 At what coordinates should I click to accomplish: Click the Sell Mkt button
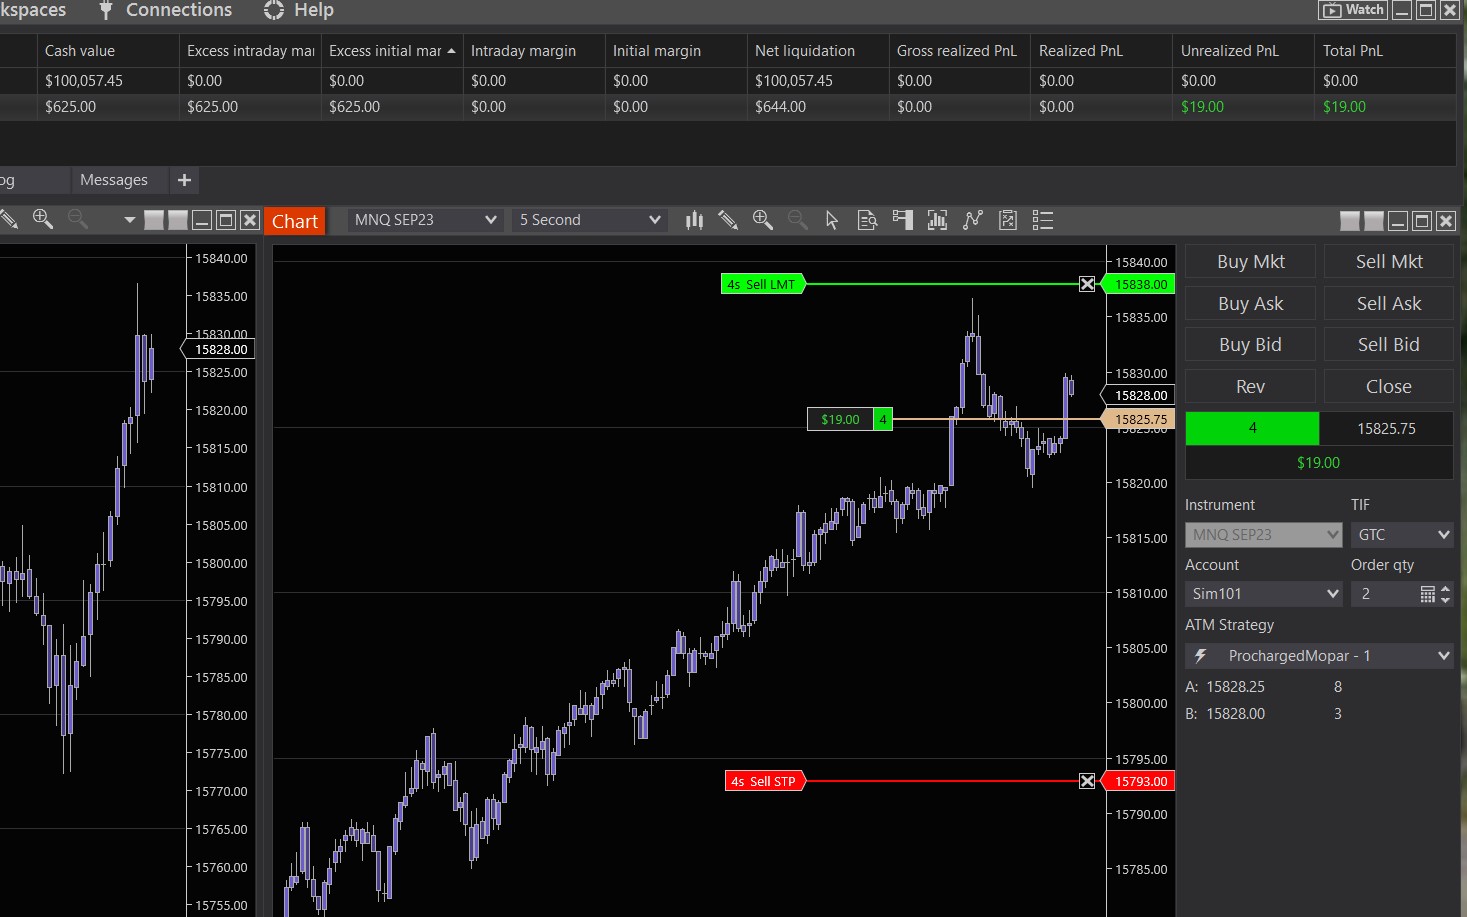point(1389,262)
